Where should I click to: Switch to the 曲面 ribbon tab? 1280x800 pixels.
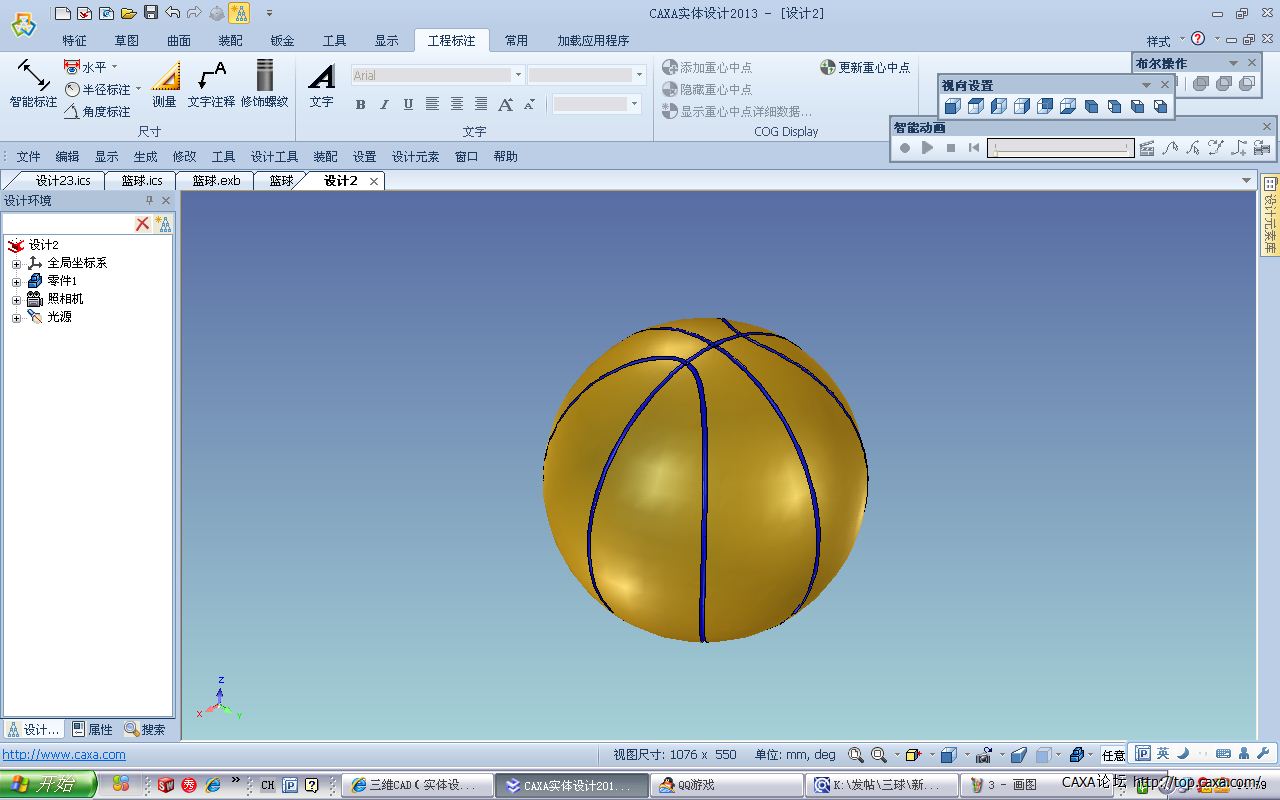pyautogui.click(x=179, y=41)
